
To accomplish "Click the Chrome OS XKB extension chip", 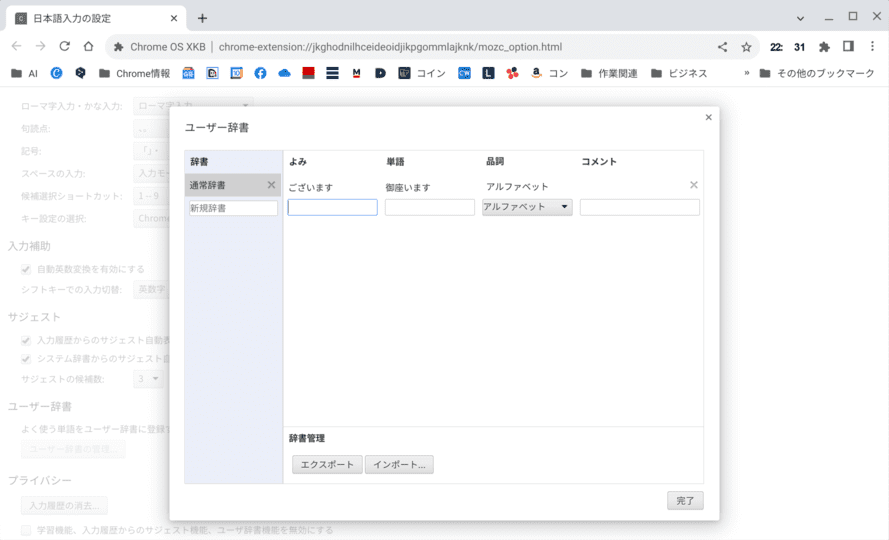I will coord(159,47).
